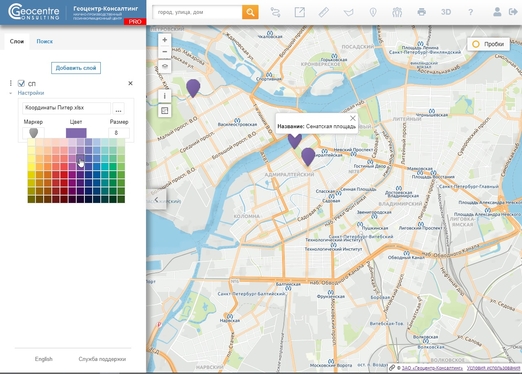The width and height of the screenshot is (522, 374).
Task: Open the ЗАО Геоцентр-Консалтинг link
Action: pos(432,368)
